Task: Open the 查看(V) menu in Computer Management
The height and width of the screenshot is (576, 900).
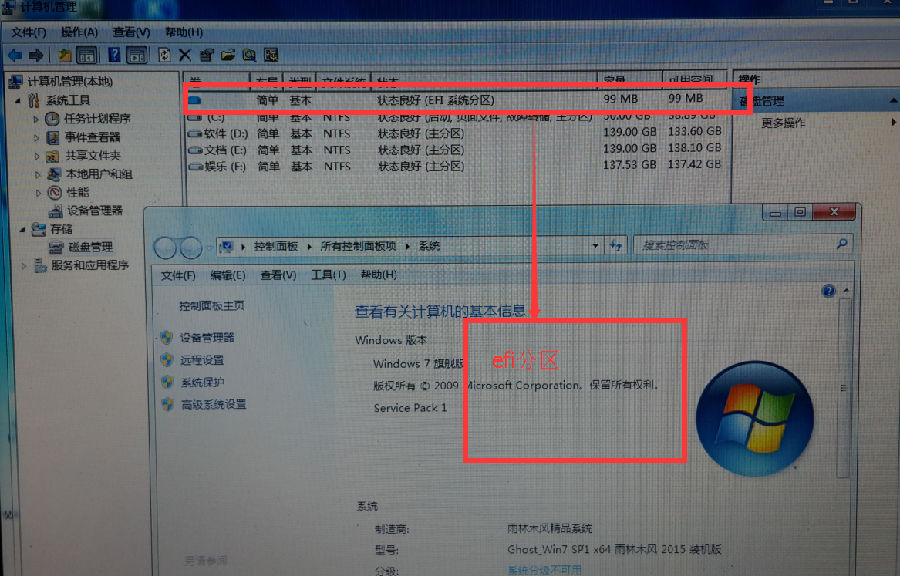Action: (131, 32)
